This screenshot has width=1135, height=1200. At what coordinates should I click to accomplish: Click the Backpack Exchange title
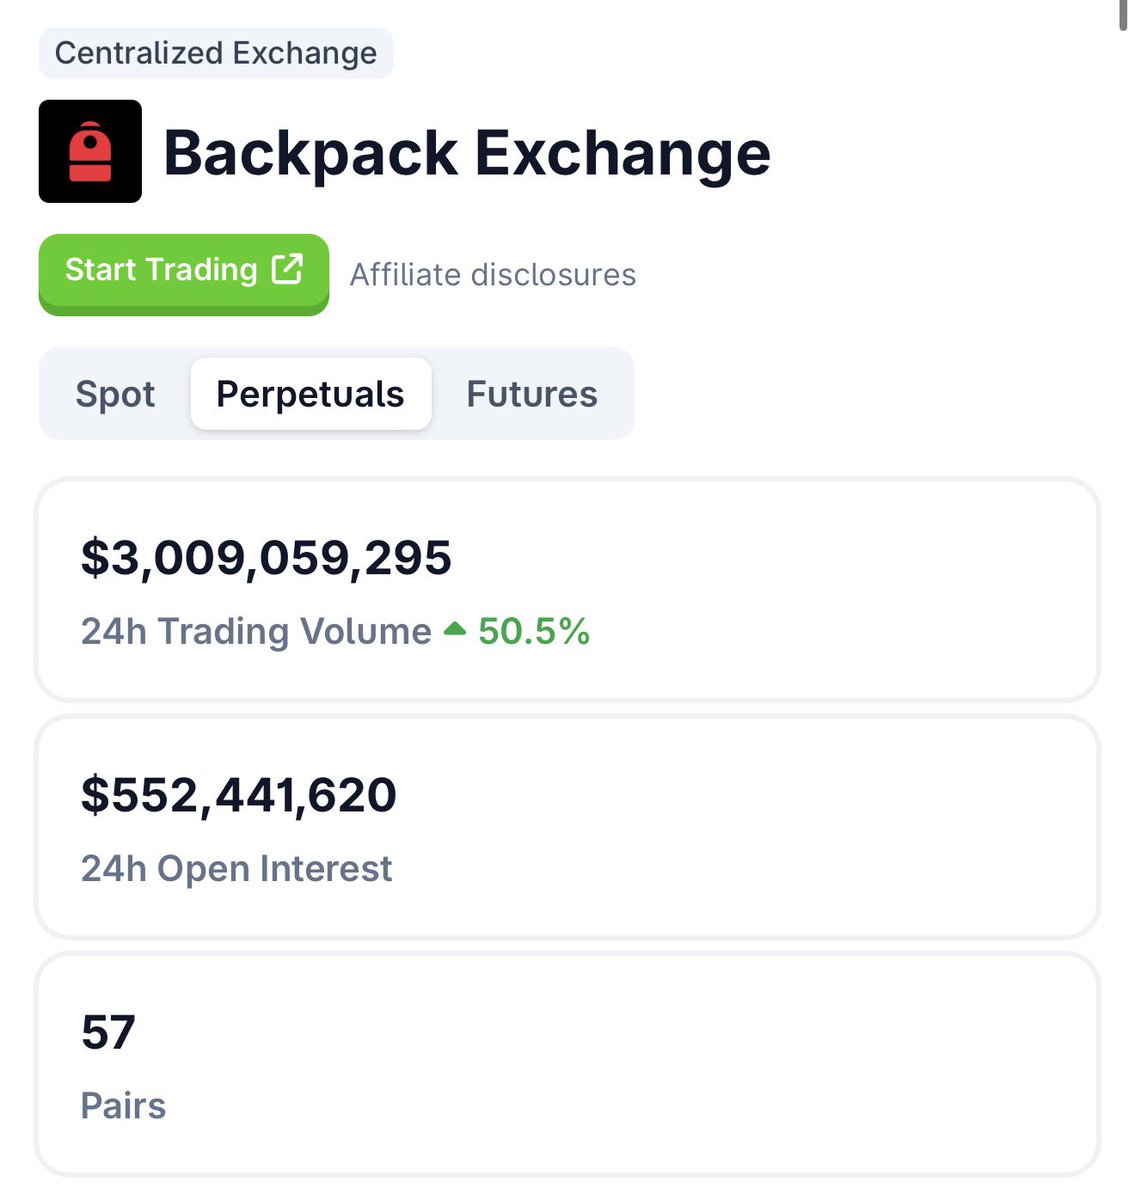point(467,153)
